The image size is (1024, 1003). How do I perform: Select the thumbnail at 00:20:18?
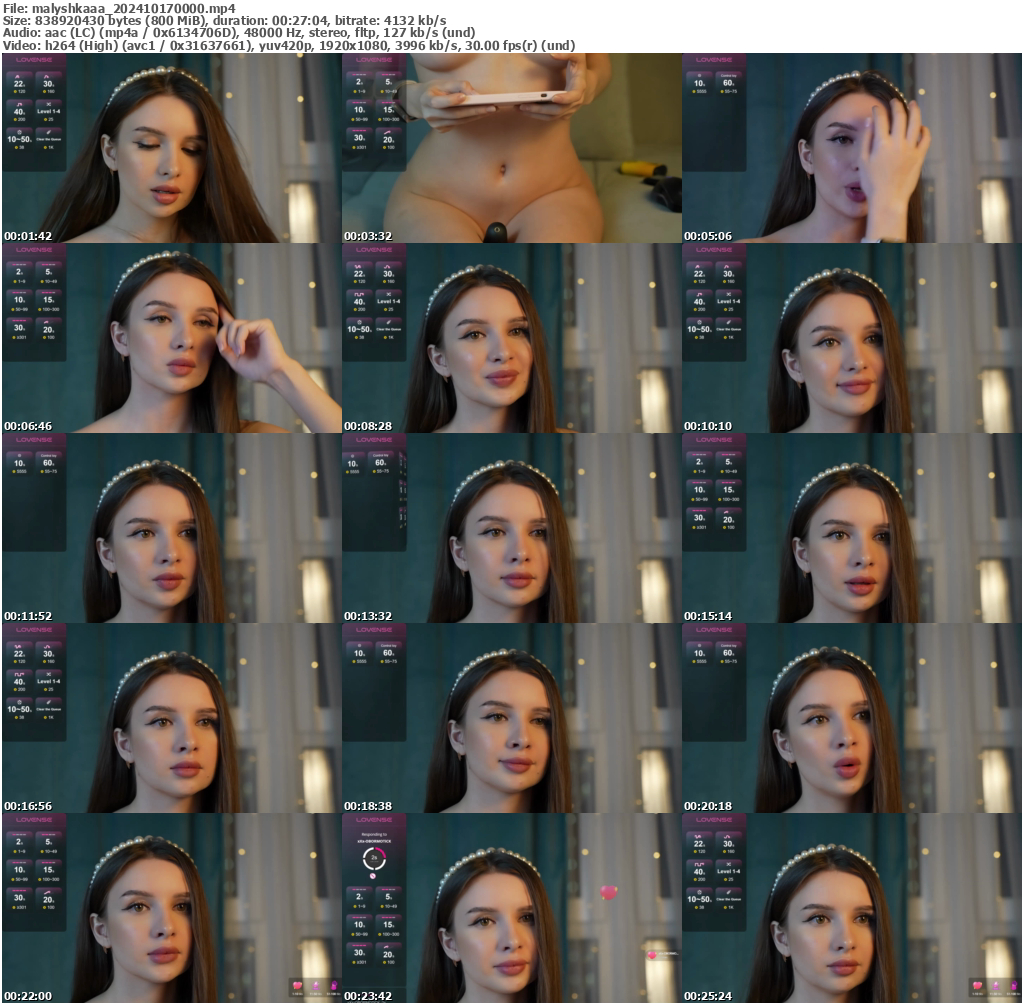click(x=851, y=718)
